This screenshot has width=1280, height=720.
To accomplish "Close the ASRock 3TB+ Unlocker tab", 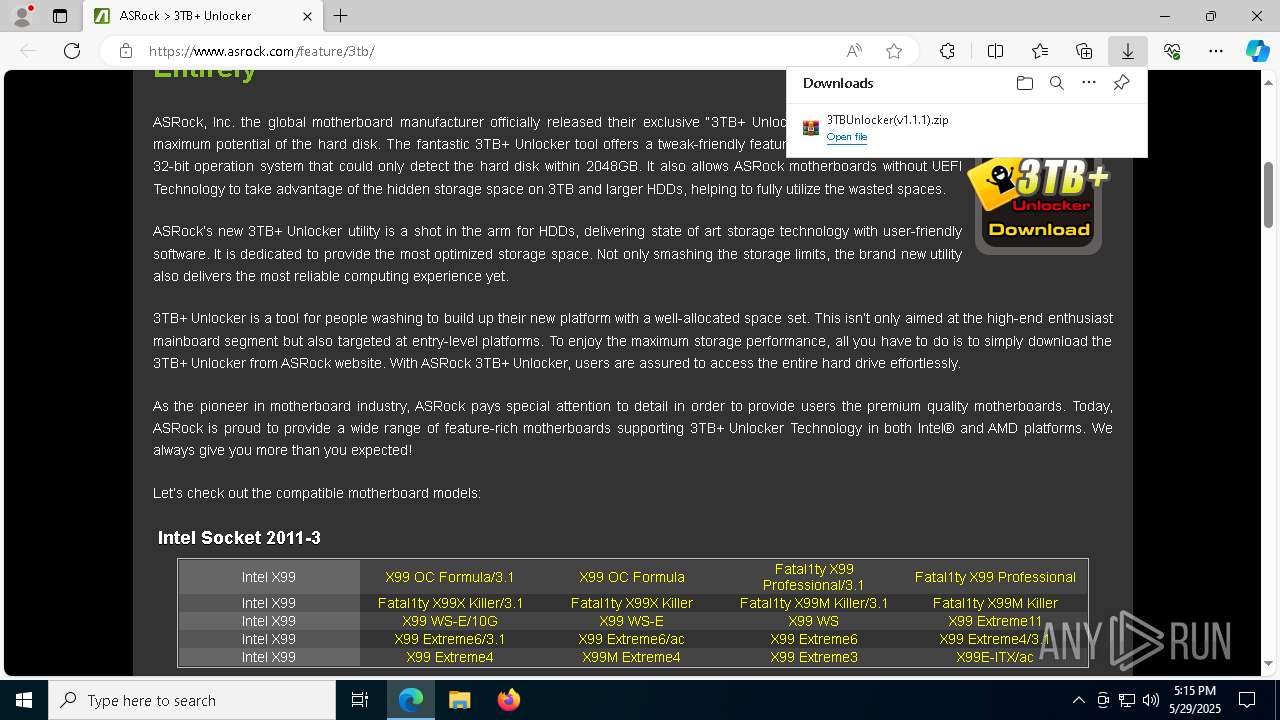I will point(308,16).
